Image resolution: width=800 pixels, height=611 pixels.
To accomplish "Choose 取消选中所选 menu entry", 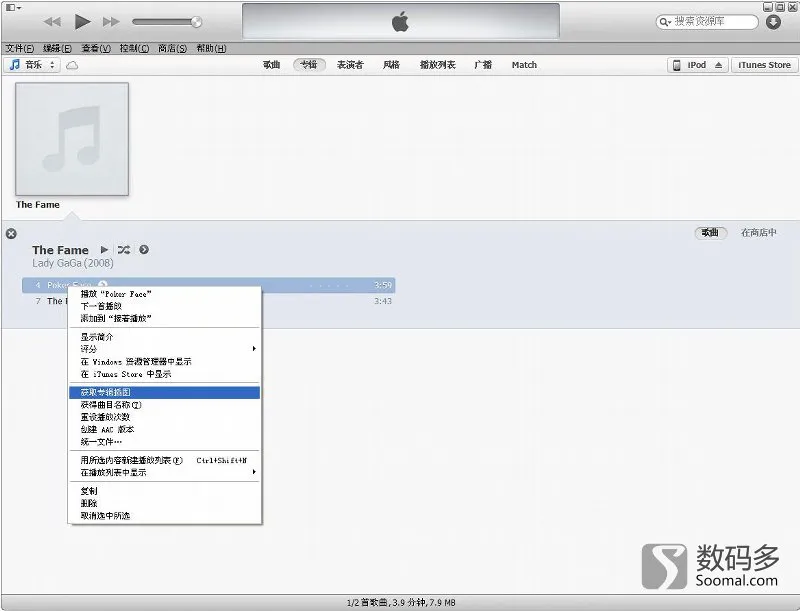I will [x=164, y=516].
